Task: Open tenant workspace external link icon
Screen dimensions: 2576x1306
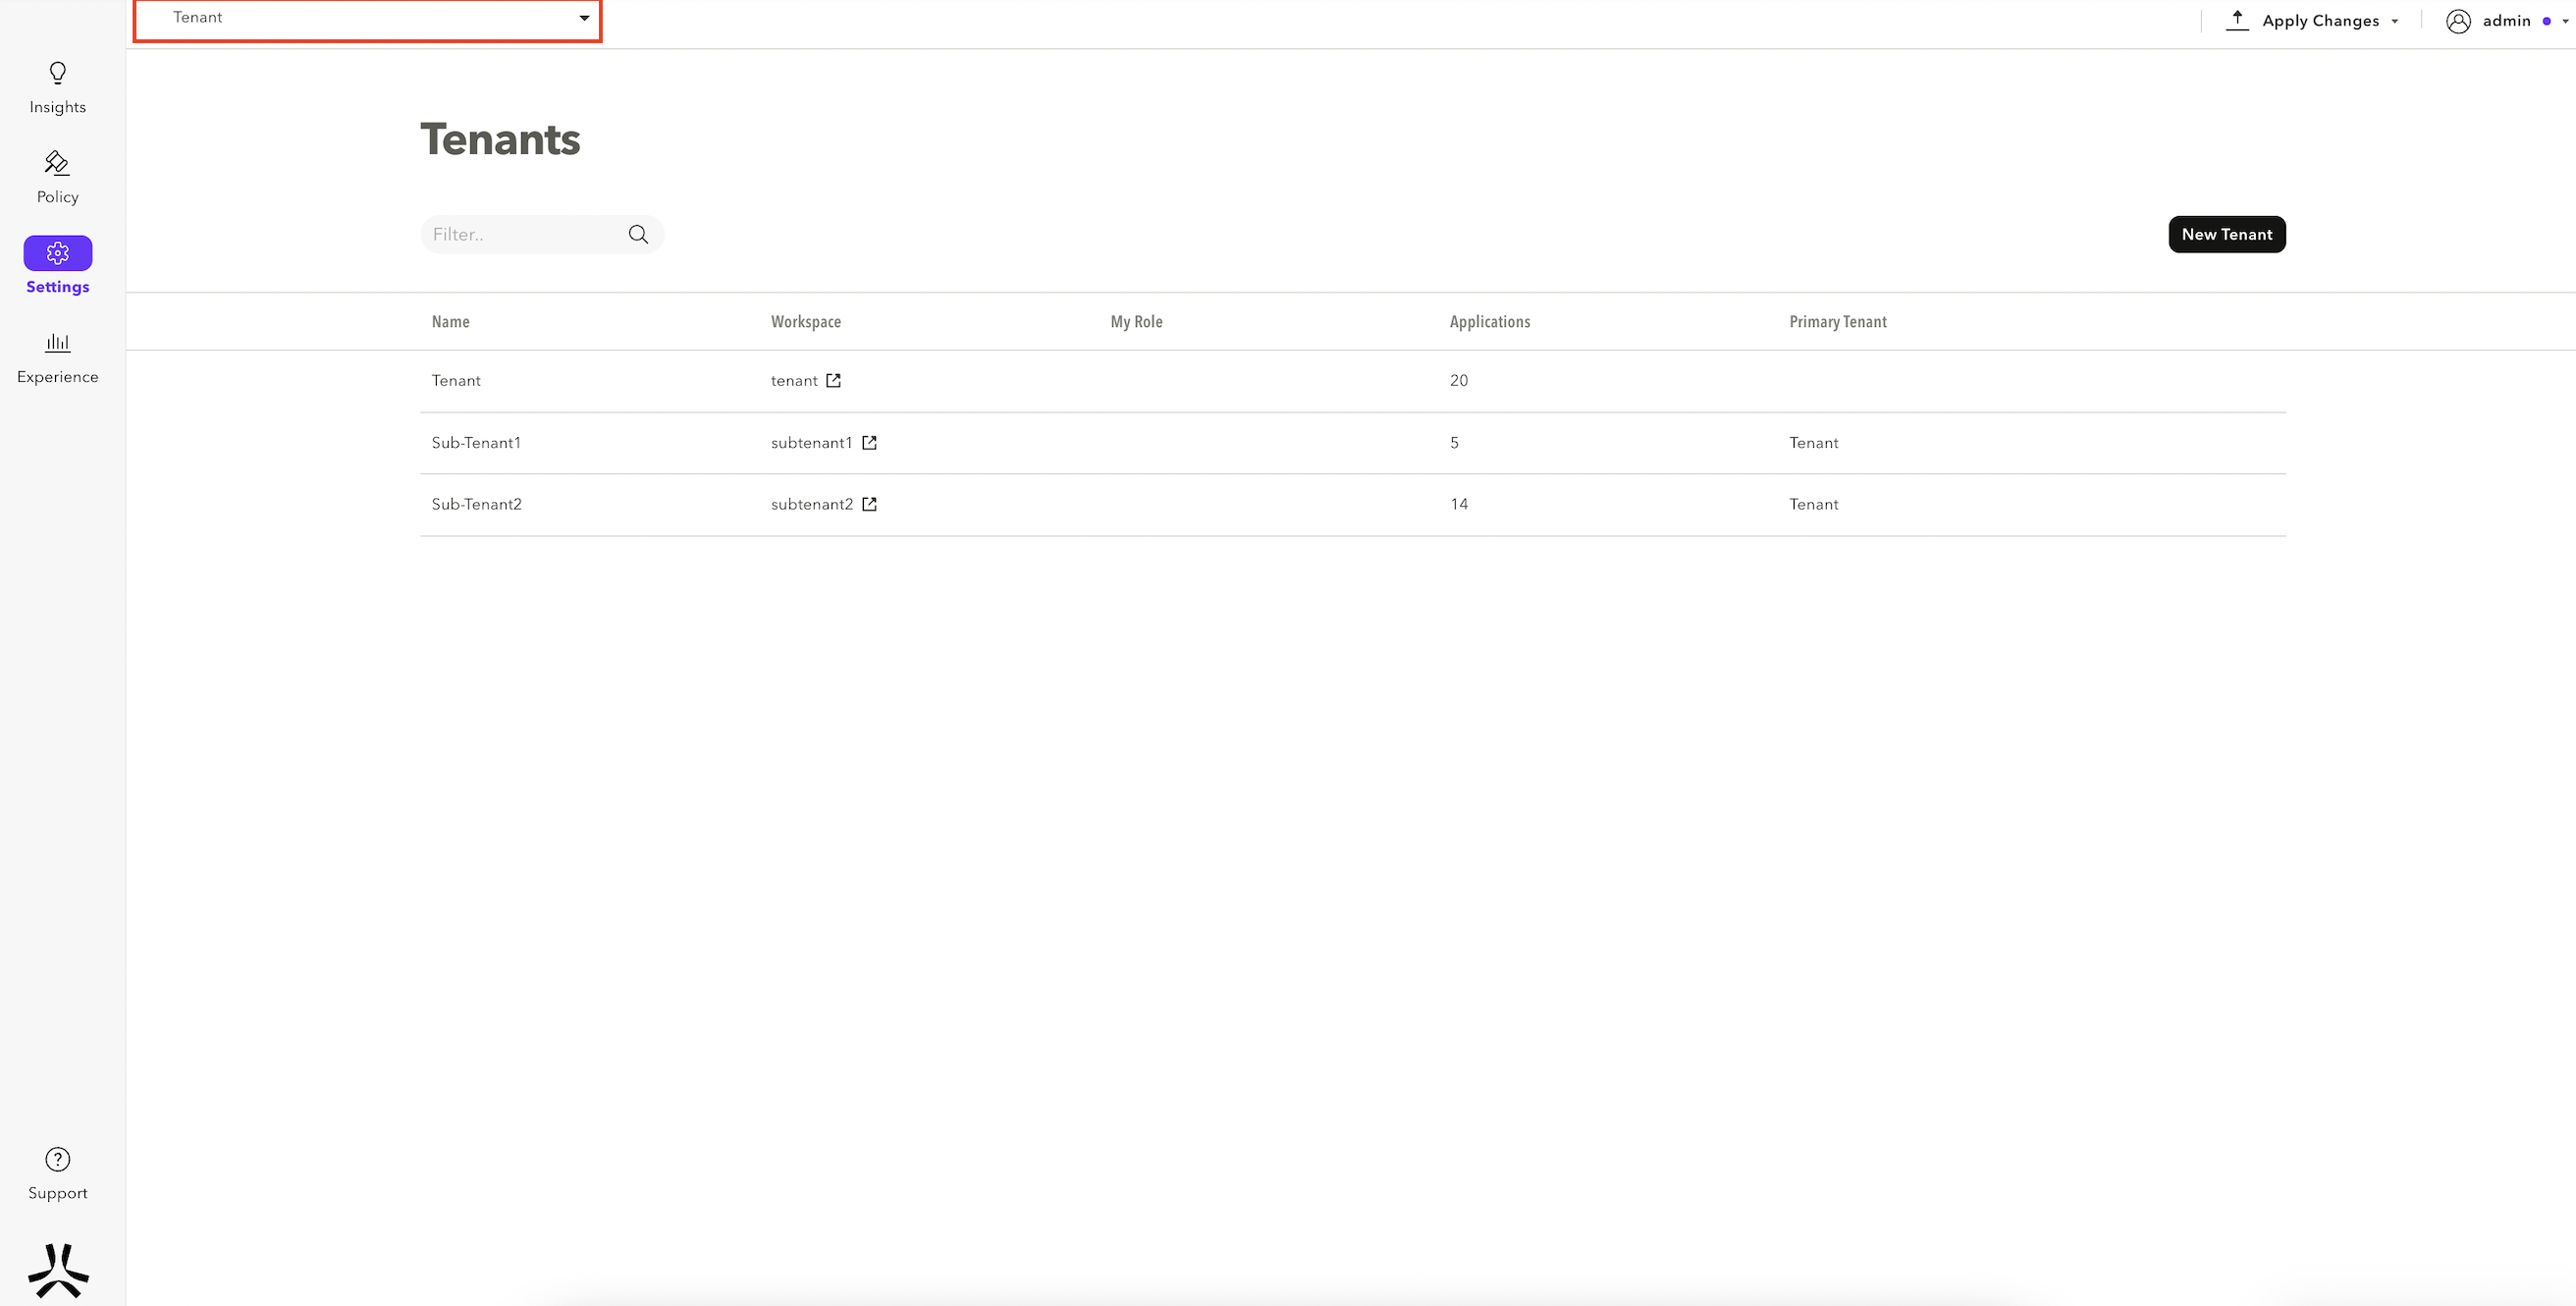Action: tap(833, 380)
